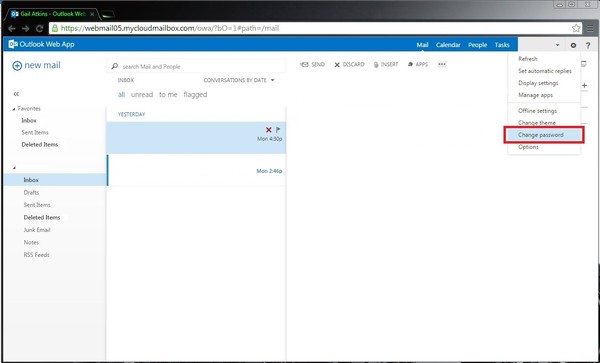Viewport: 600px width, 363px height.
Task: Close the Gail Atkins Outlook tab
Action: (92, 14)
